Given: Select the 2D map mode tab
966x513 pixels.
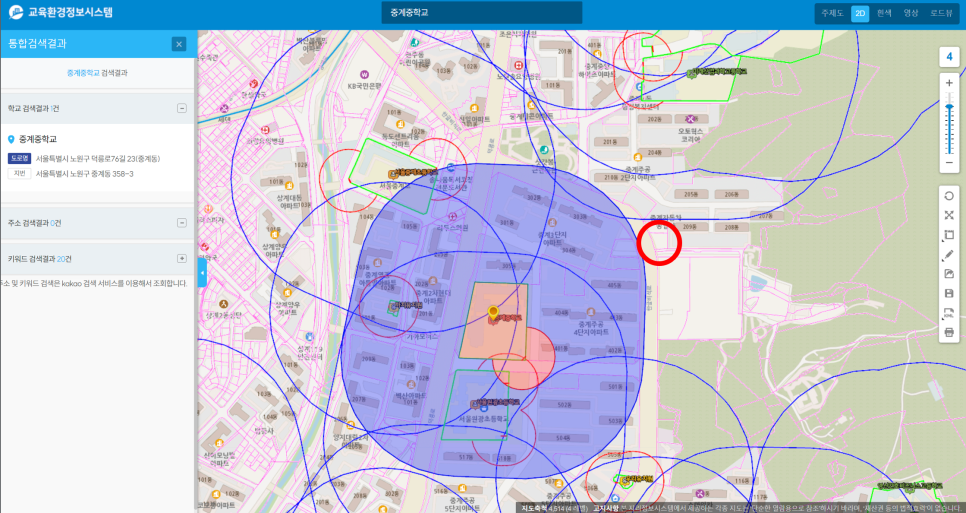Looking at the screenshot, I should click(860, 14).
